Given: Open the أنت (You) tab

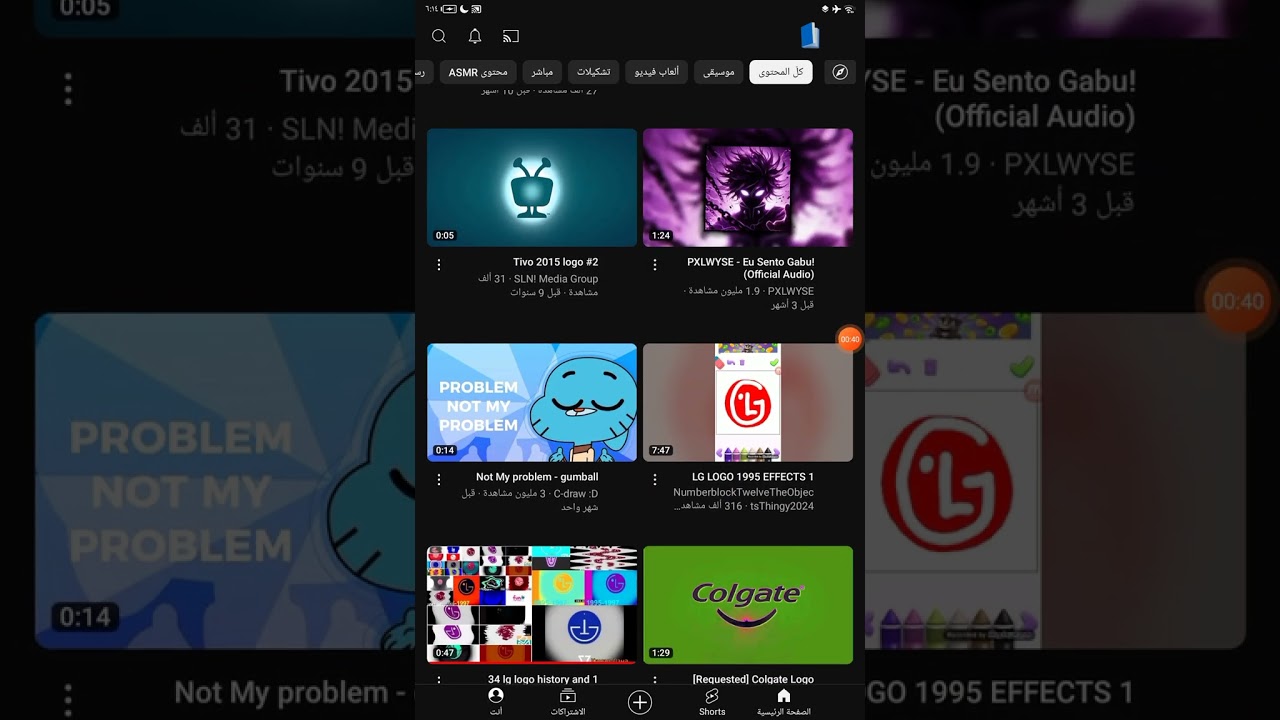Looking at the screenshot, I should (x=496, y=702).
